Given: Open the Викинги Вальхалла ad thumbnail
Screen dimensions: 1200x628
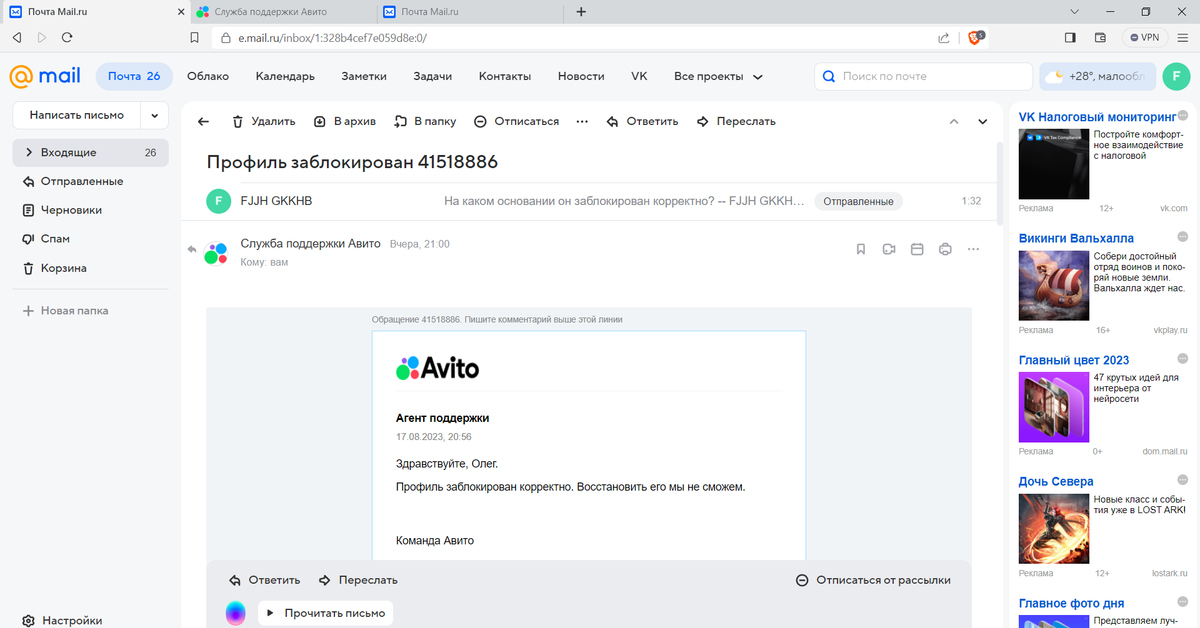Looking at the screenshot, I should click(x=1053, y=284).
